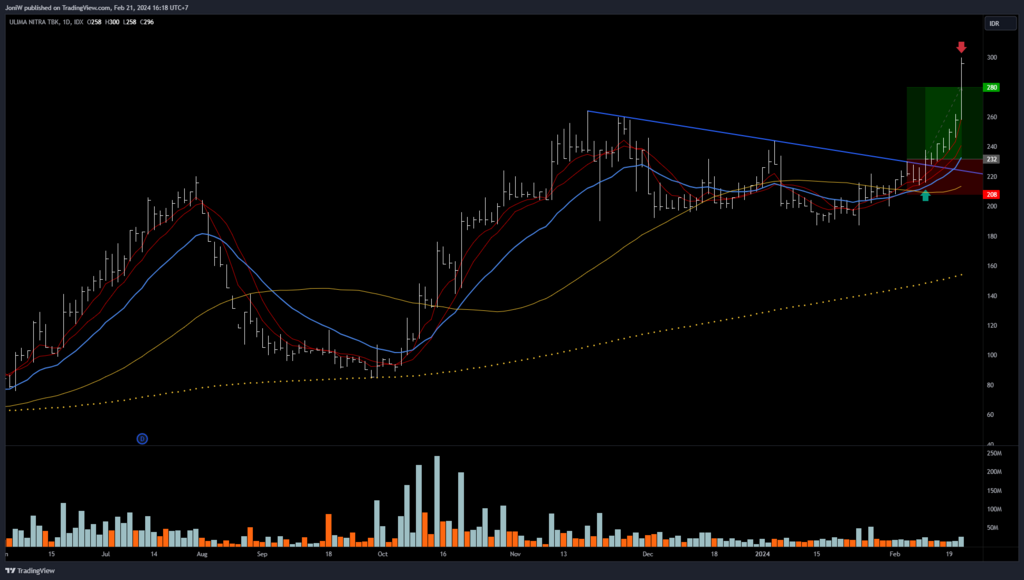Click the Aug label on time axis
The height and width of the screenshot is (580, 1024).
202,552
